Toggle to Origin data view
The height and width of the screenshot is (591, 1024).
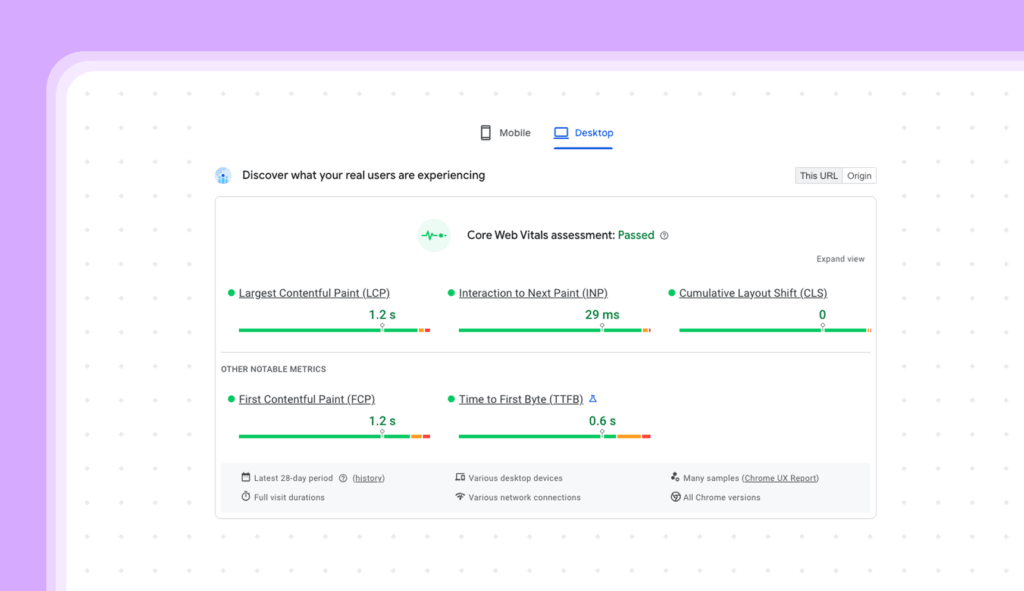(859, 176)
